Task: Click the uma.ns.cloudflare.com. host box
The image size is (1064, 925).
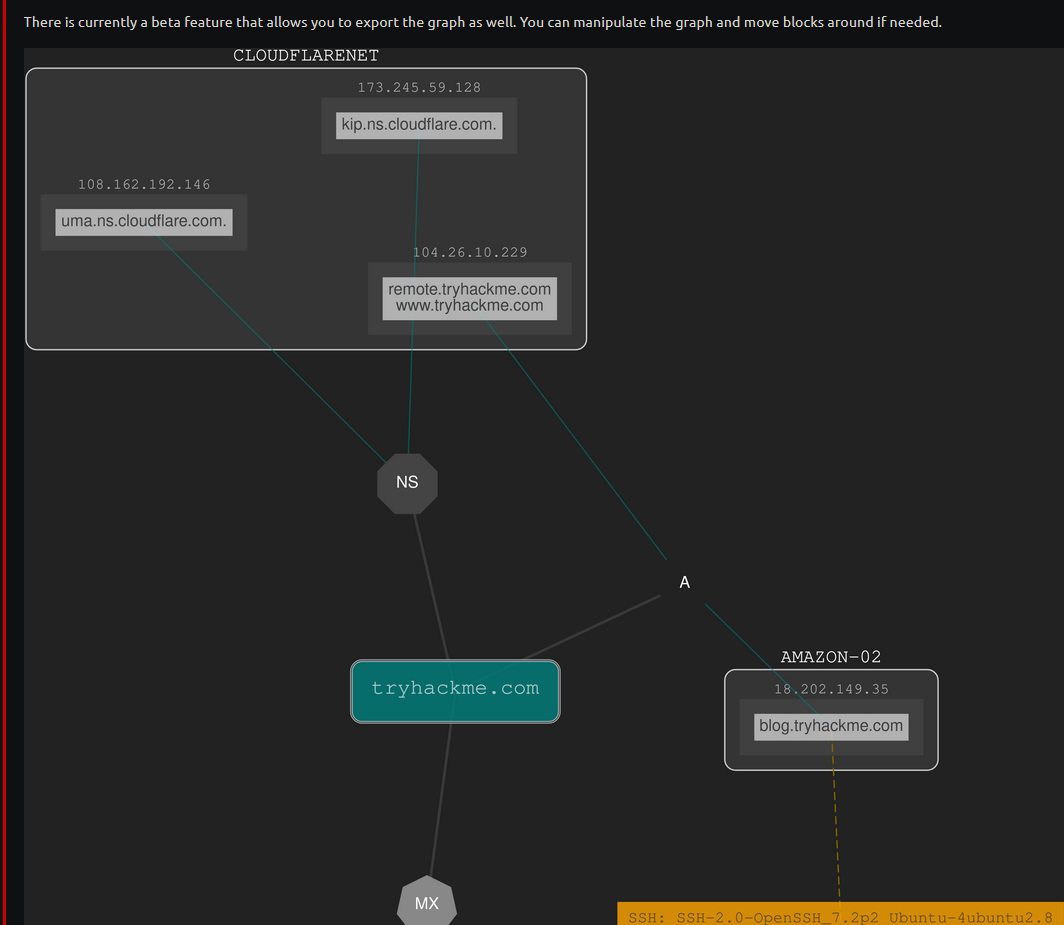Action: click(144, 222)
